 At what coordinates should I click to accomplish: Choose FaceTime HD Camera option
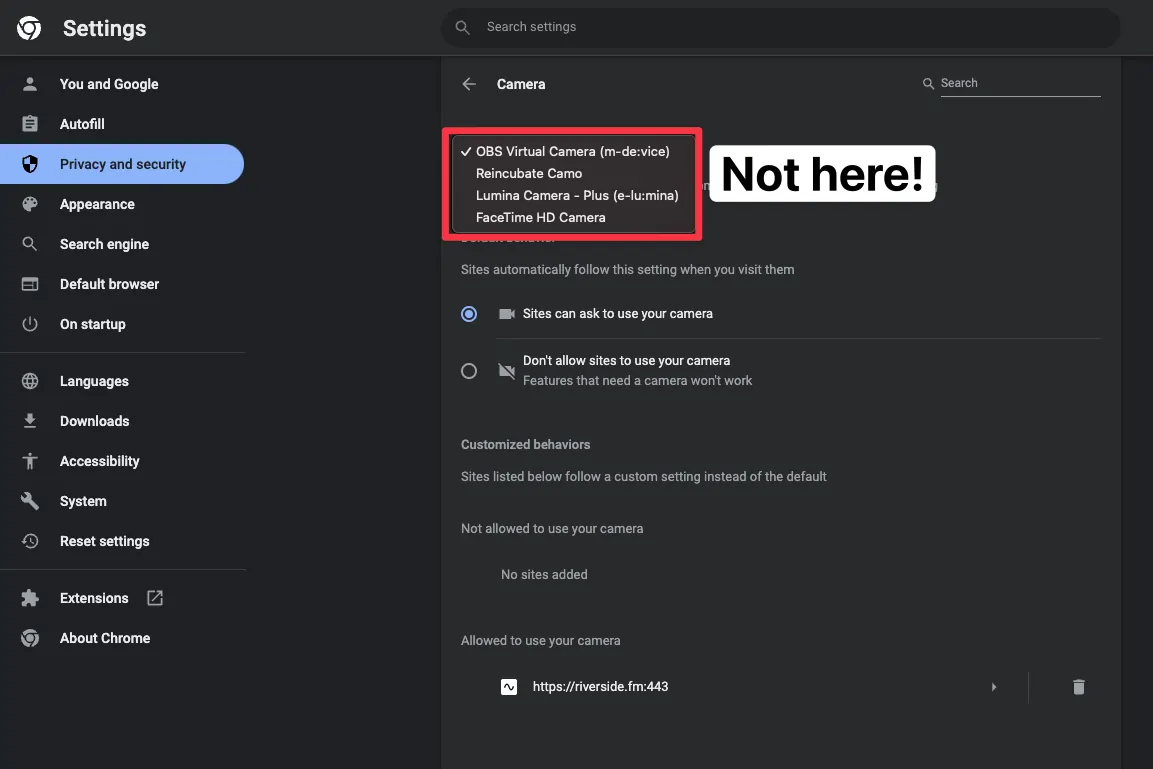click(573, 218)
